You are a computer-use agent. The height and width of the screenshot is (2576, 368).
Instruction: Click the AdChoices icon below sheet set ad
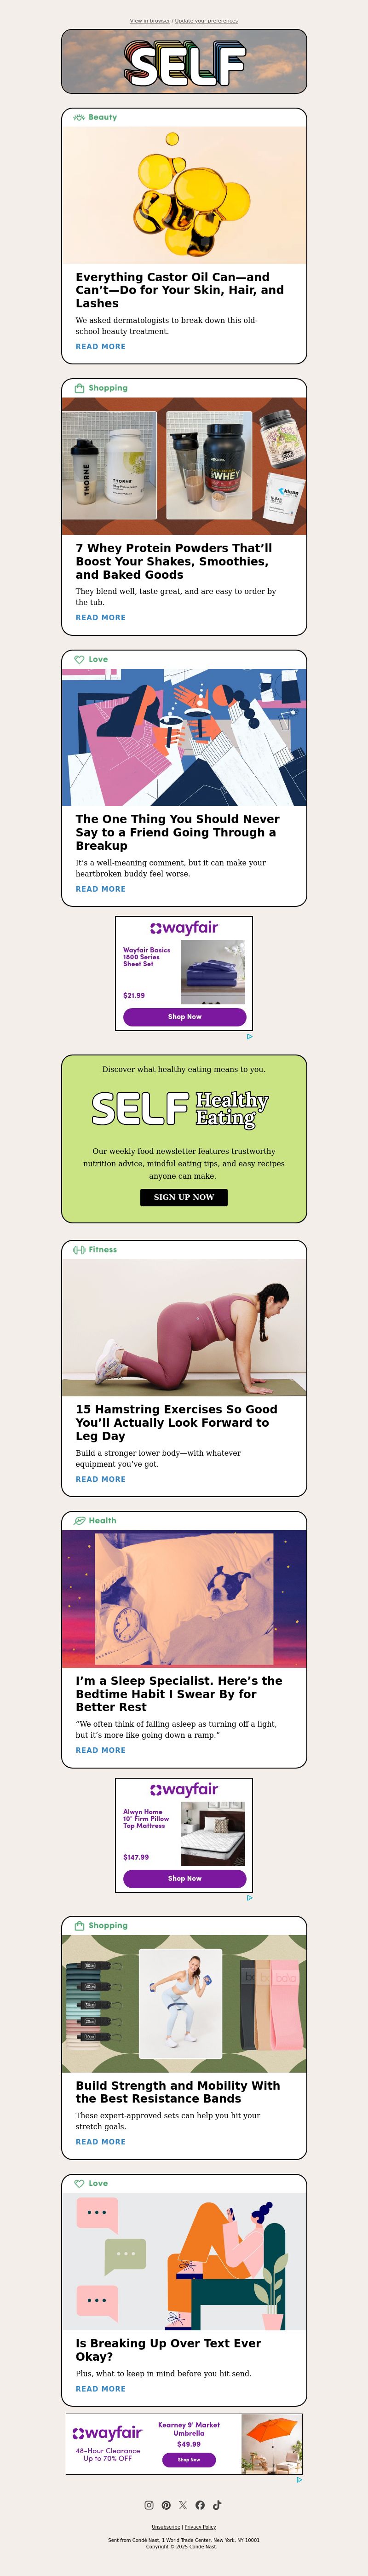click(249, 1036)
